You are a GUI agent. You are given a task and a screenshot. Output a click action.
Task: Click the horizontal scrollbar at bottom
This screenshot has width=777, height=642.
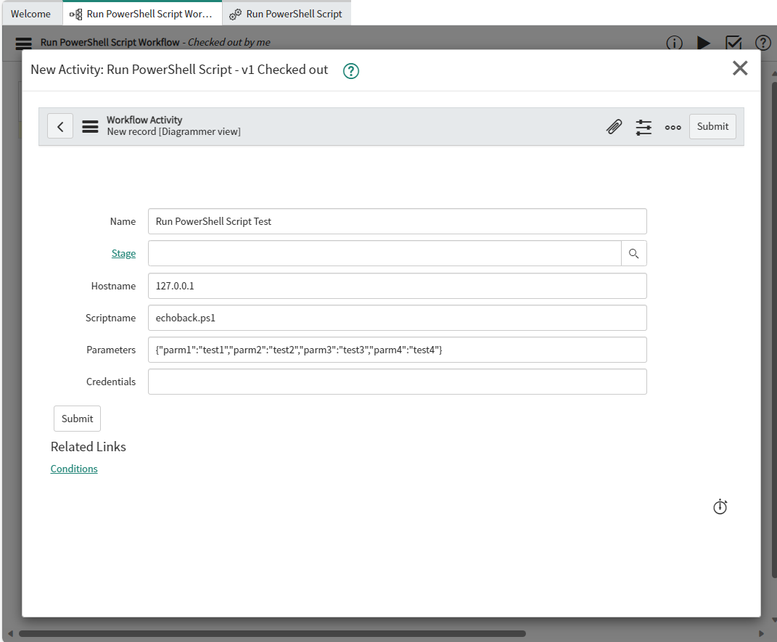(272, 634)
